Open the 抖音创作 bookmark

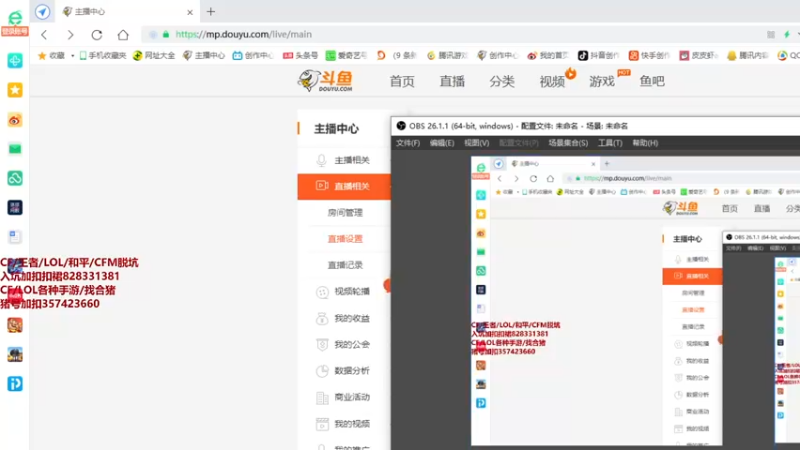coord(598,56)
